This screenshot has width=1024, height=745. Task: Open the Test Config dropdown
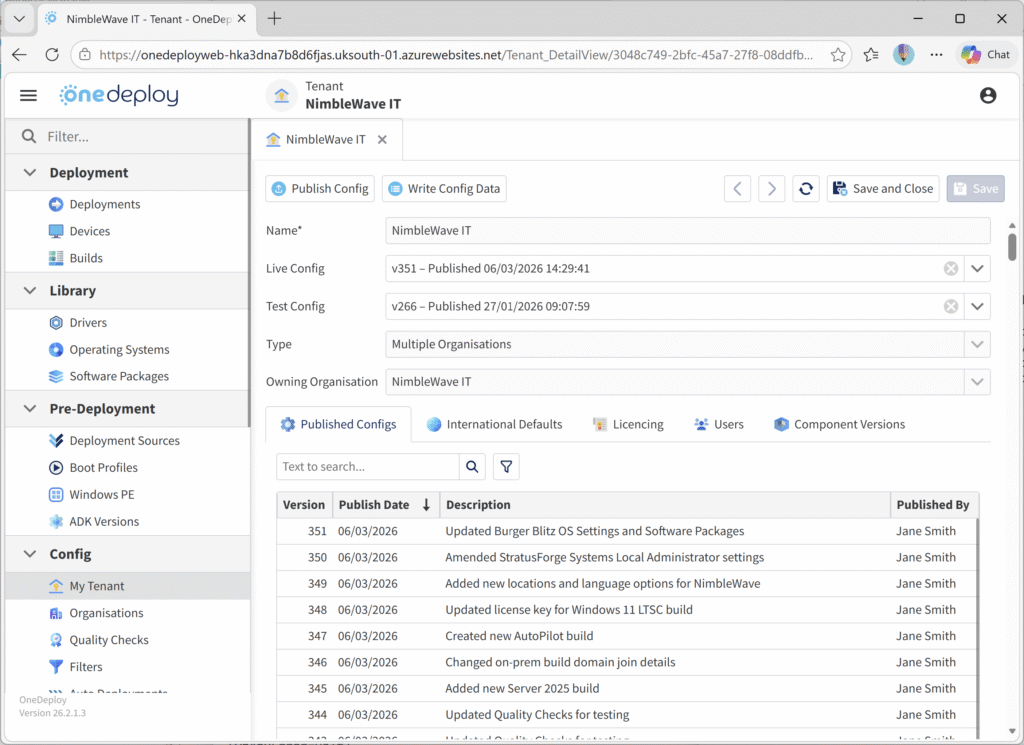[x=977, y=306]
